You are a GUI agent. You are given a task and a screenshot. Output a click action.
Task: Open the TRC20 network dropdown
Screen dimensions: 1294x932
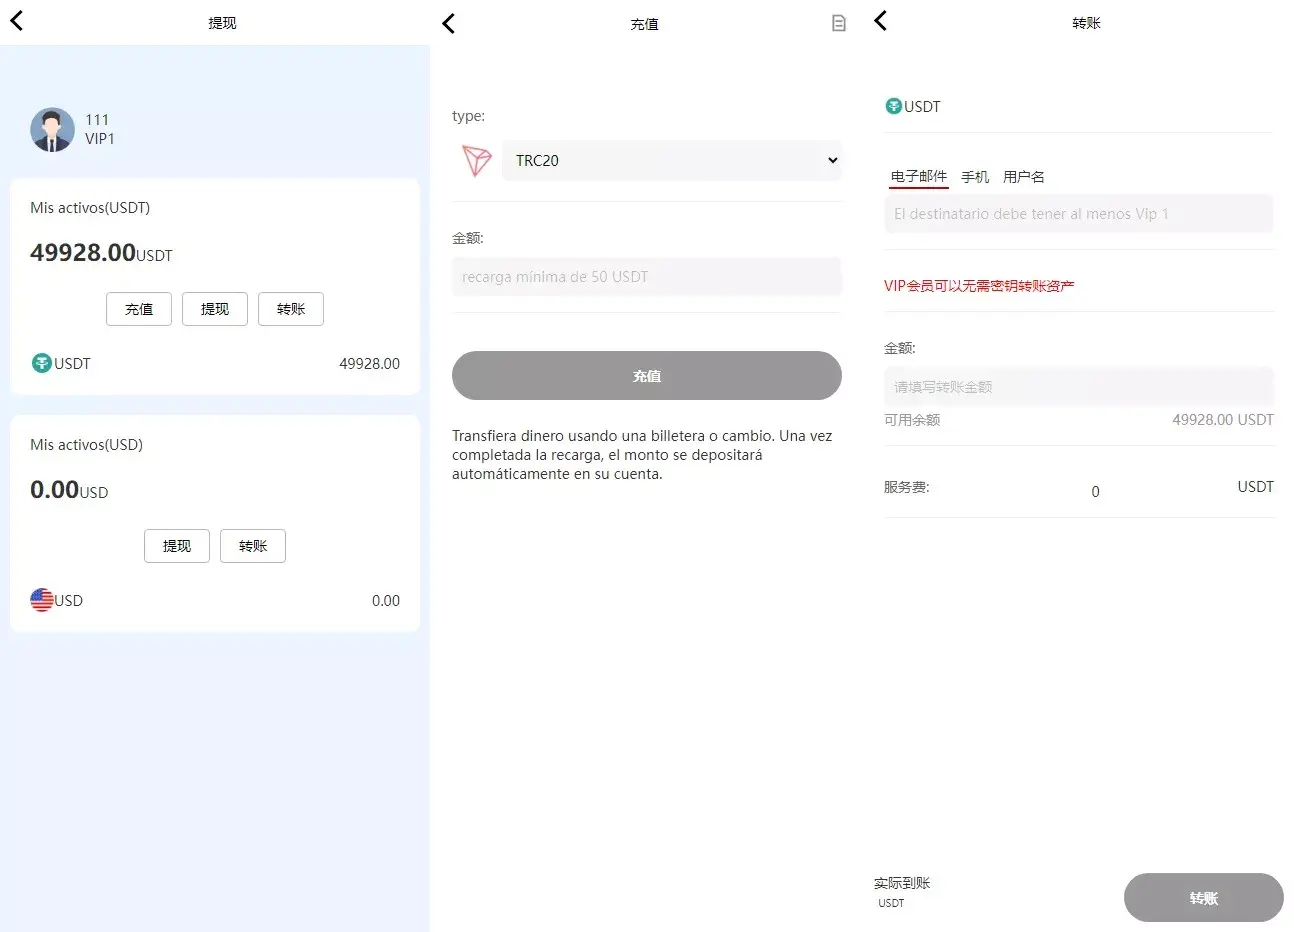(672, 161)
